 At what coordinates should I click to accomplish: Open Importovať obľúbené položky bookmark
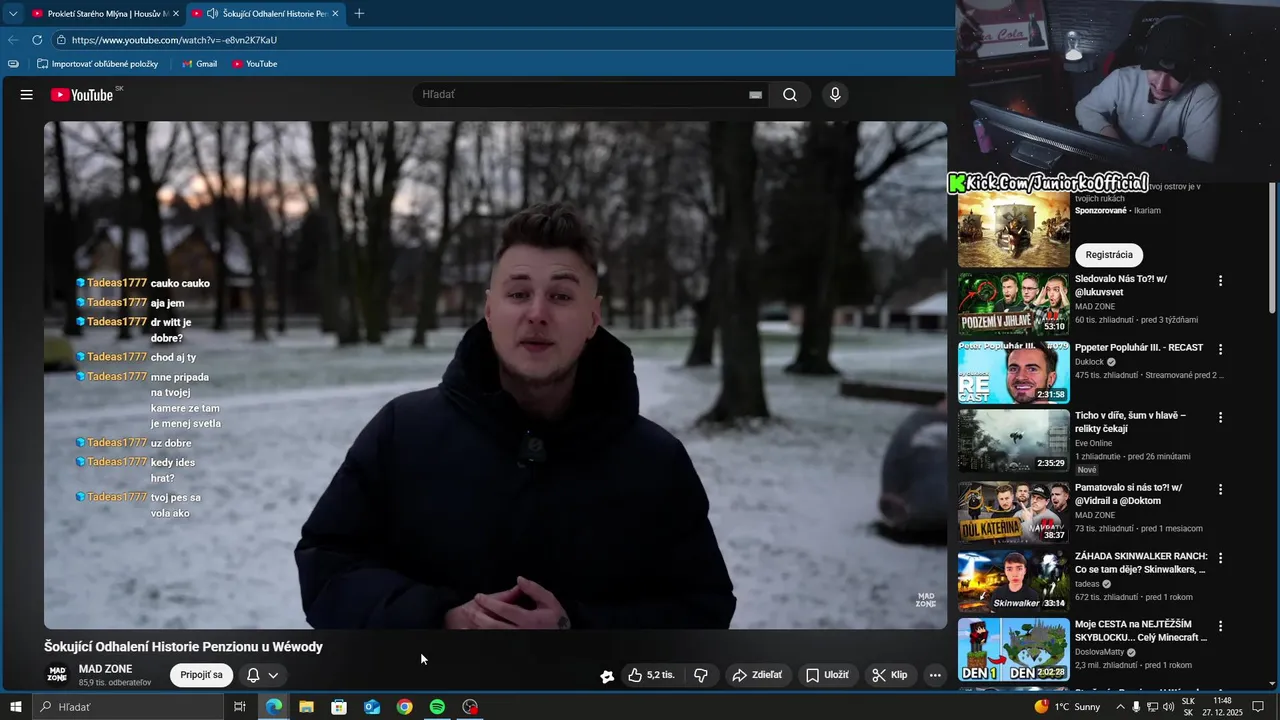click(97, 64)
